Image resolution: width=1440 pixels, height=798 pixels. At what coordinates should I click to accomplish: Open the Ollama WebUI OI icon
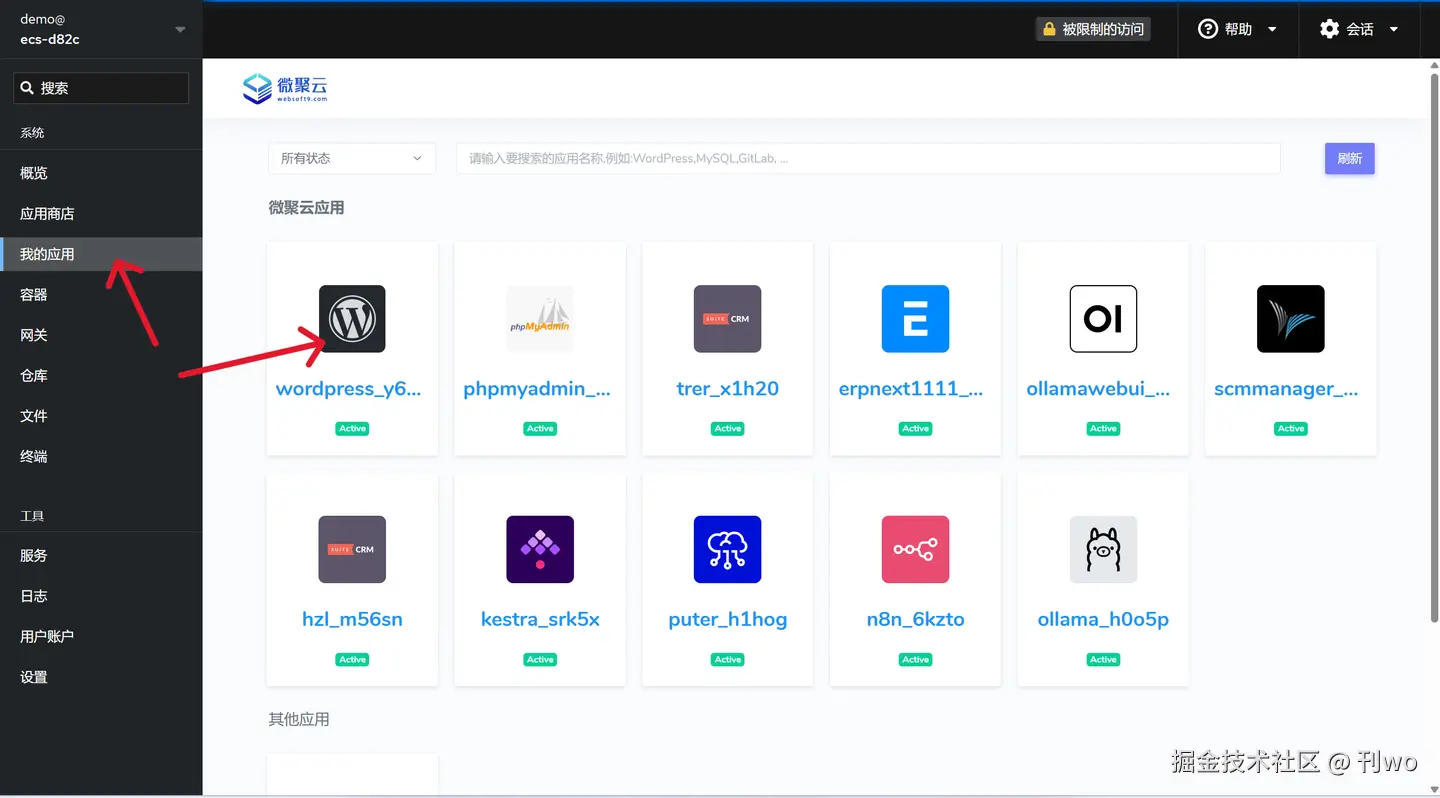(1103, 319)
